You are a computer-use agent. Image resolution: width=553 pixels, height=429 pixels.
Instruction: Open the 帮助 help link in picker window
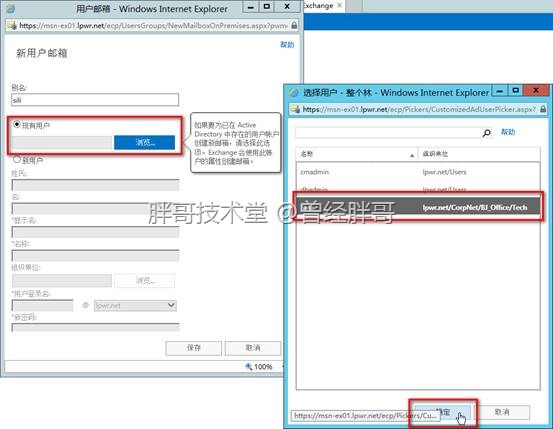[508, 132]
